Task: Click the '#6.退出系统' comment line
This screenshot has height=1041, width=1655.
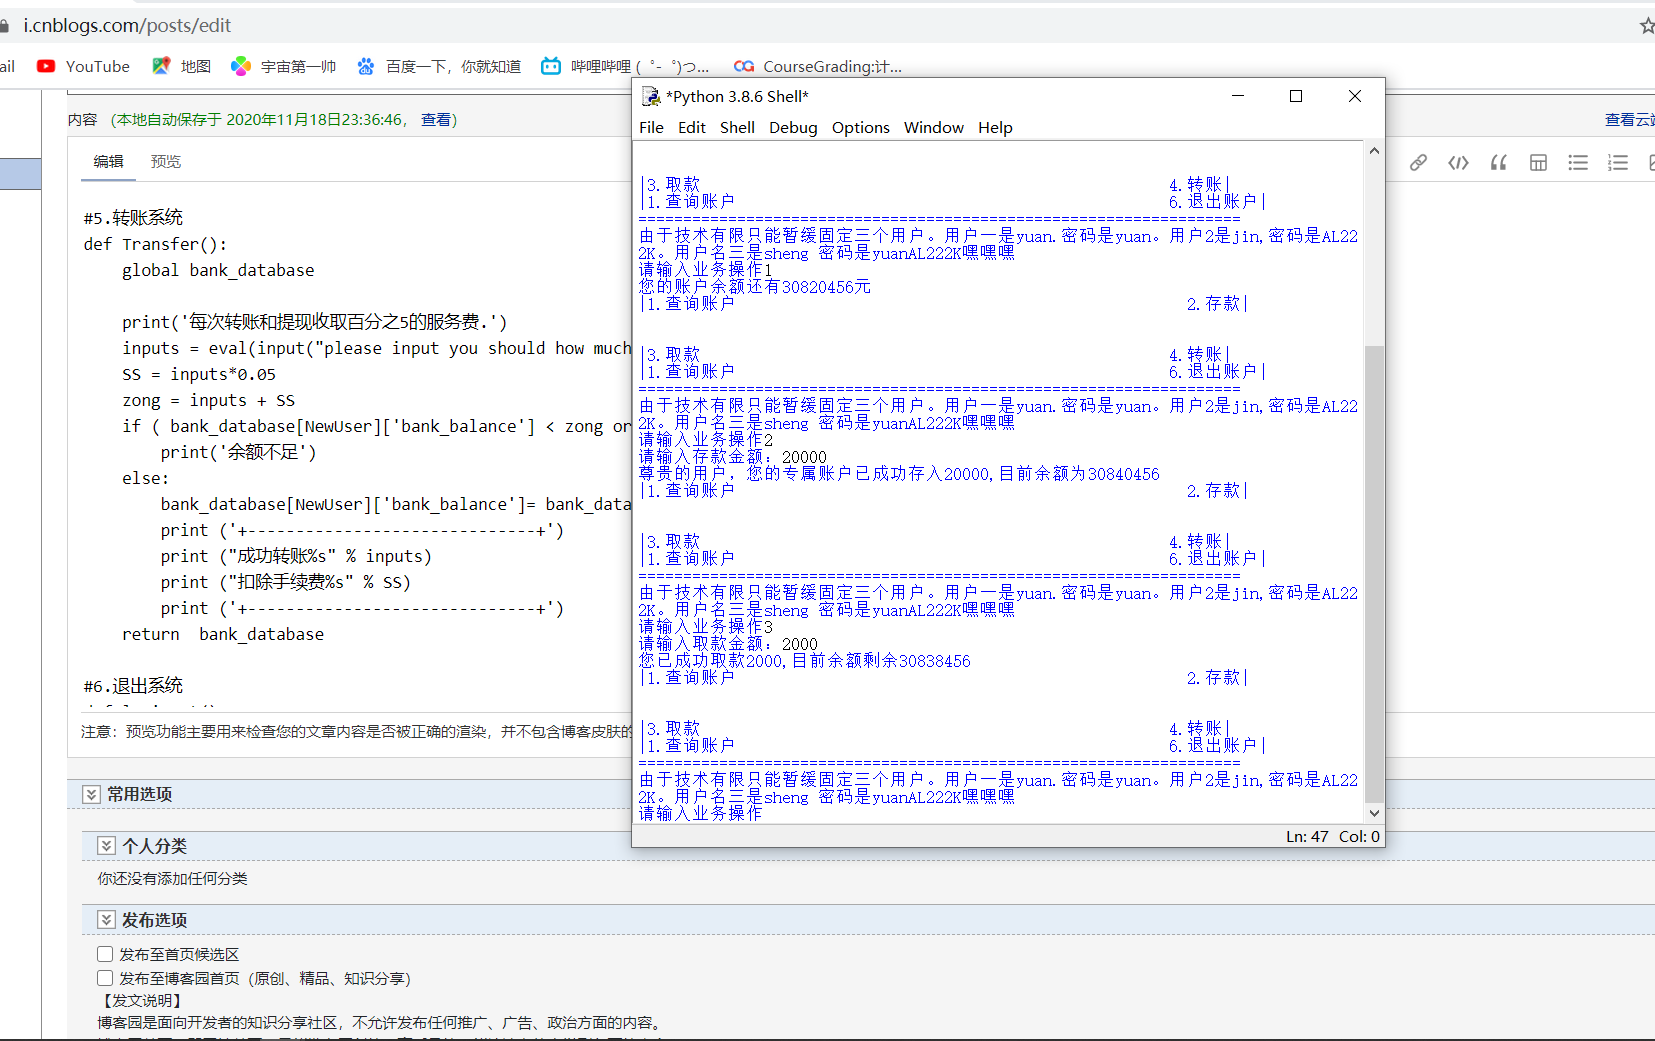Action: pos(133,686)
